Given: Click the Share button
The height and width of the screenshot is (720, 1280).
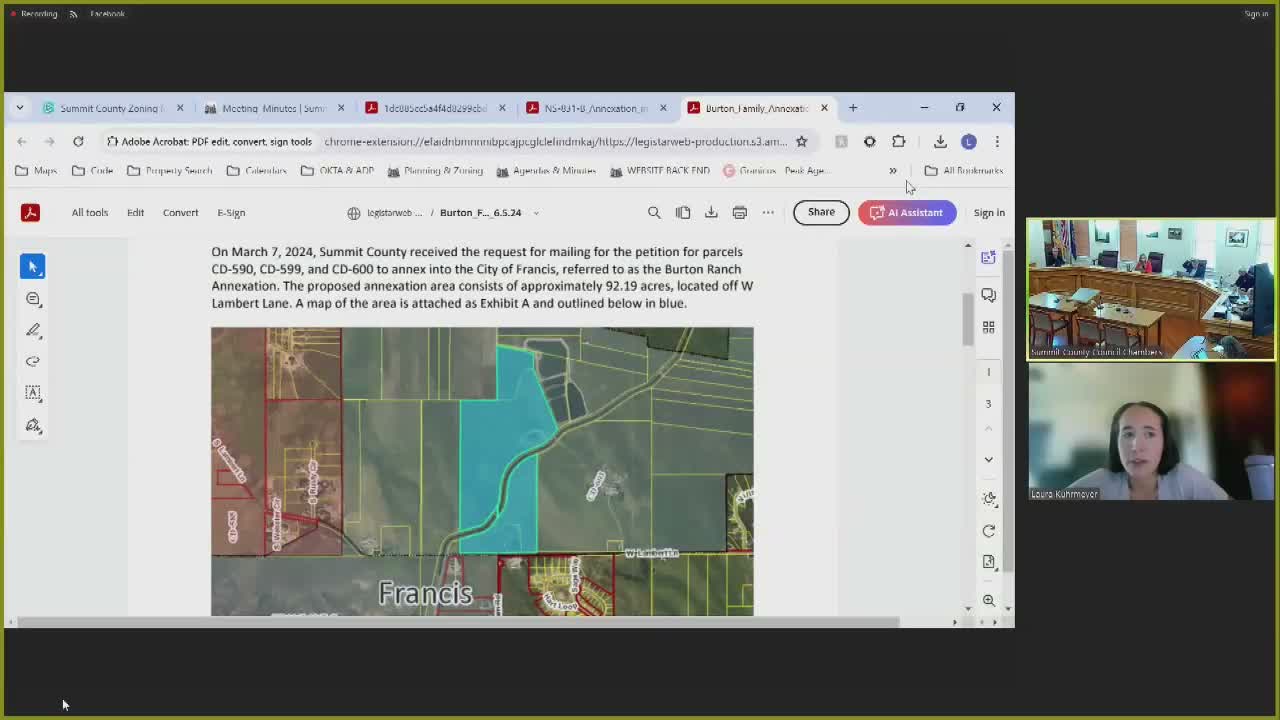Looking at the screenshot, I should pos(821,212).
